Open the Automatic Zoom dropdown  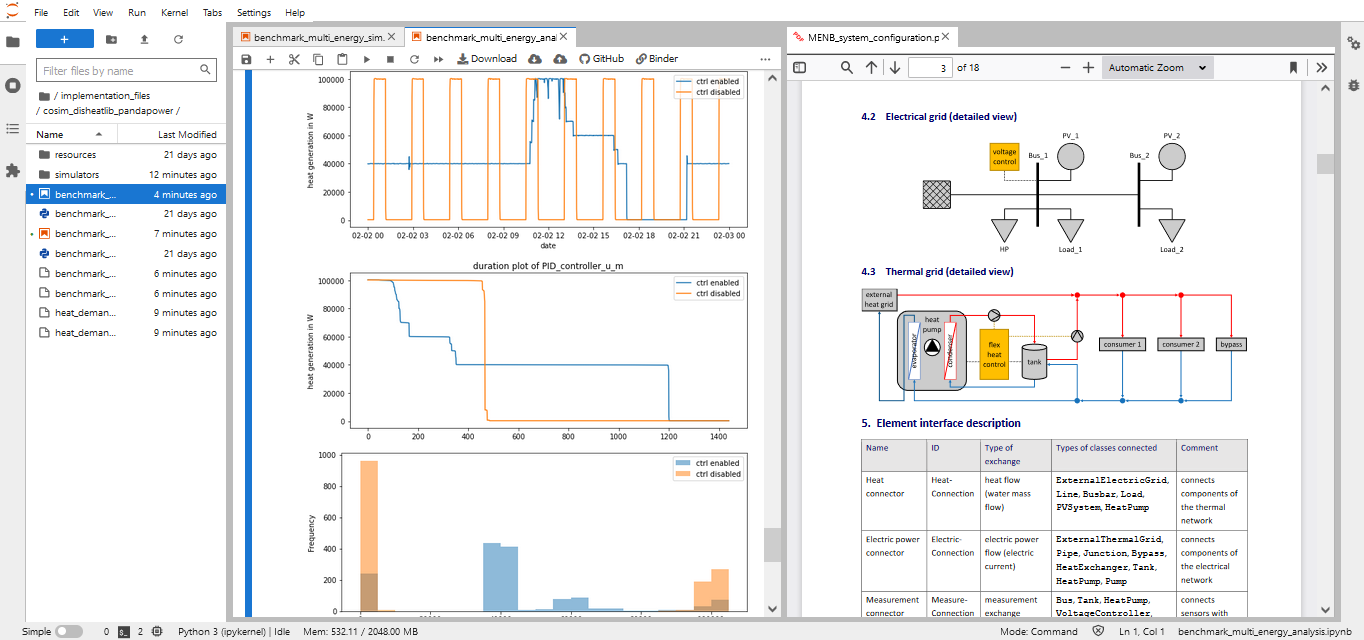1158,68
